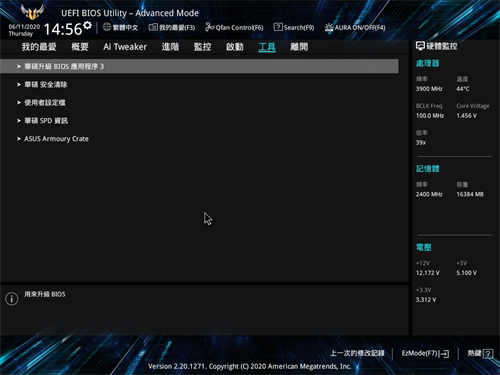Select the 進階 advanced tab
Image resolution: width=500 pixels, height=375 pixels.
tap(170, 47)
